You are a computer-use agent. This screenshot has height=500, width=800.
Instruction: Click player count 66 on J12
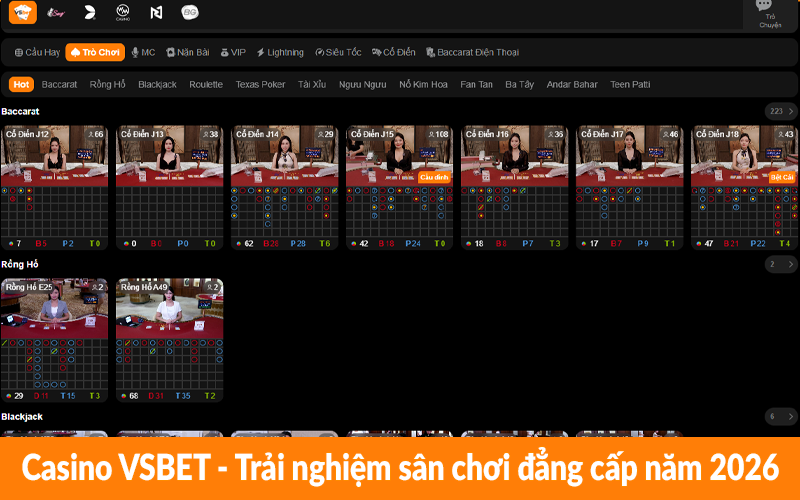pyautogui.click(x=95, y=134)
